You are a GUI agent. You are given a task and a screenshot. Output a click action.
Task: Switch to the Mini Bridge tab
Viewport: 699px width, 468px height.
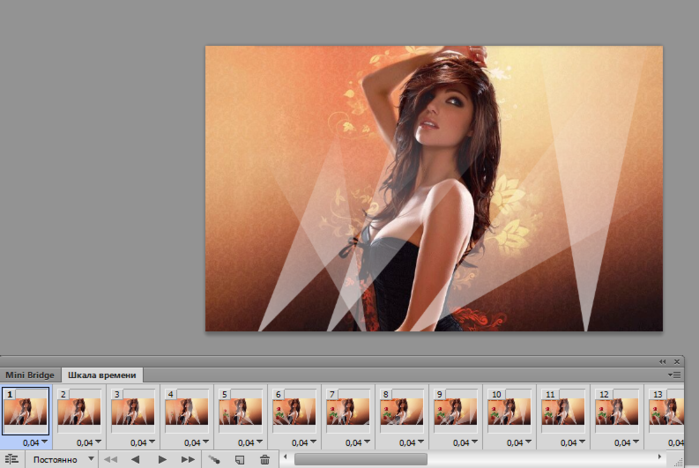coord(30,375)
